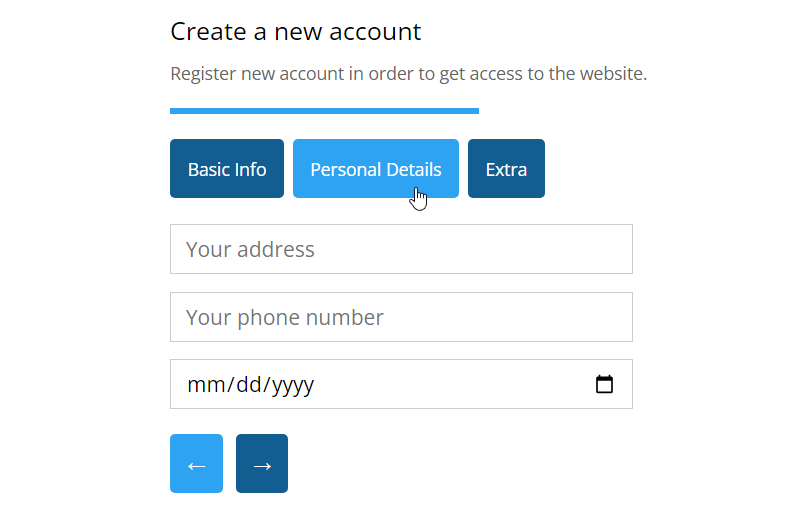This screenshot has width=800, height=520.
Task: Click the word "Register" in the description
Action: [203, 74]
